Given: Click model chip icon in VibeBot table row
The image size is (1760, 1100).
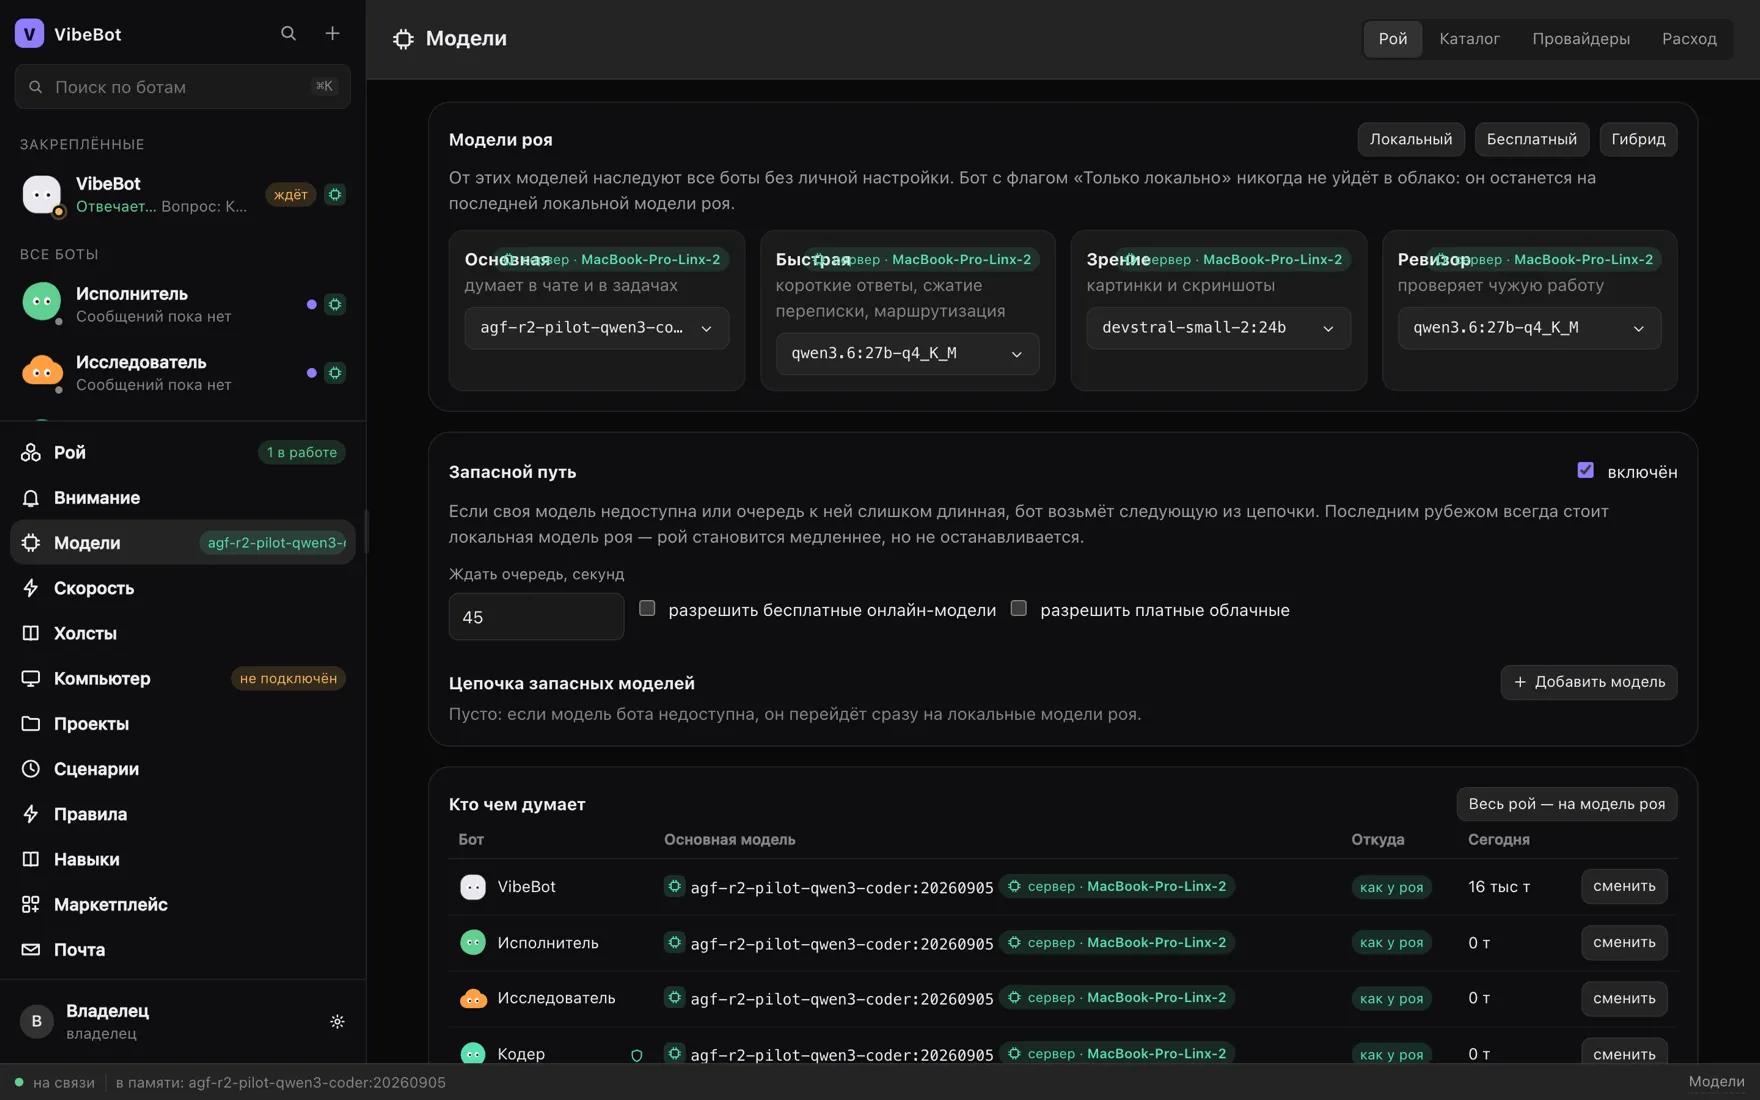Looking at the screenshot, I should pyautogui.click(x=674, y=886).
